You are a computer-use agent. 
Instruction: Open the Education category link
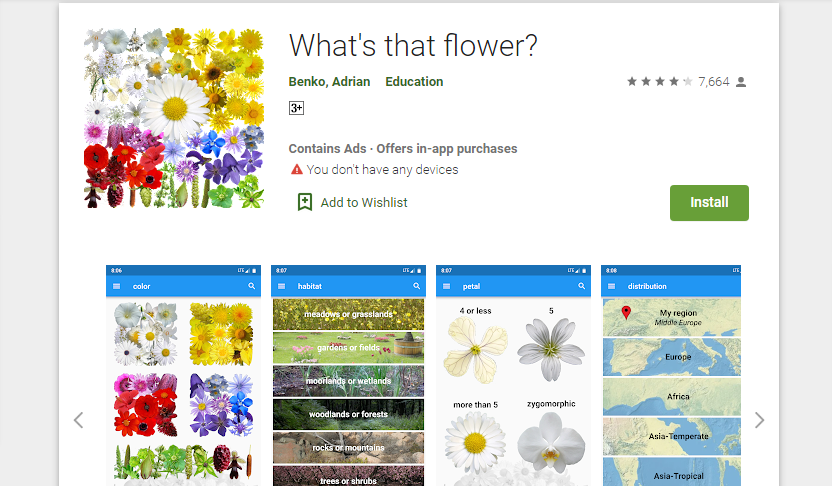point(414,82)
